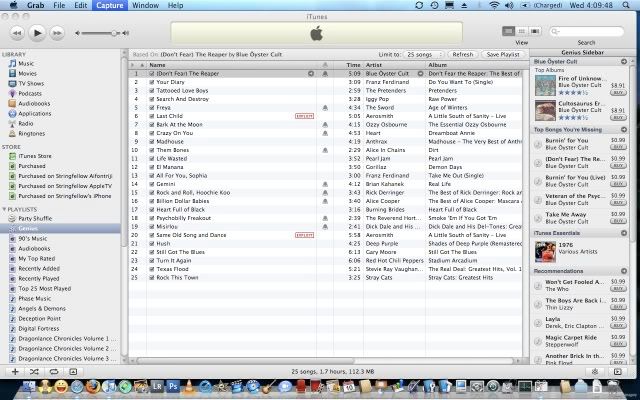Adjust the volume slider

(x=100, y=33)
